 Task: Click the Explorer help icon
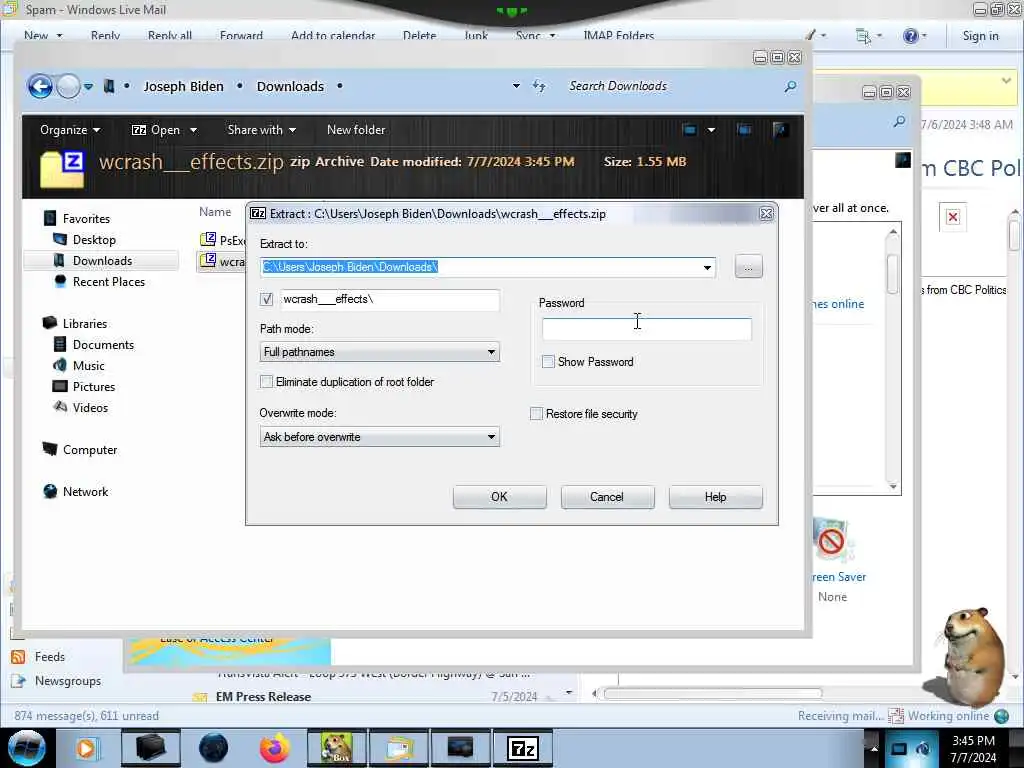point(780,130)
